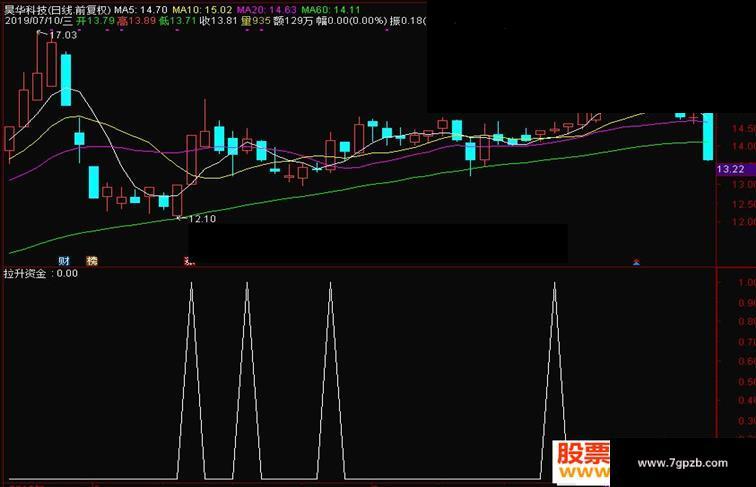Click the change value 幅0.00(0.00%)
The height and width of the screenshot is (487, 756).
pos(351,21)
